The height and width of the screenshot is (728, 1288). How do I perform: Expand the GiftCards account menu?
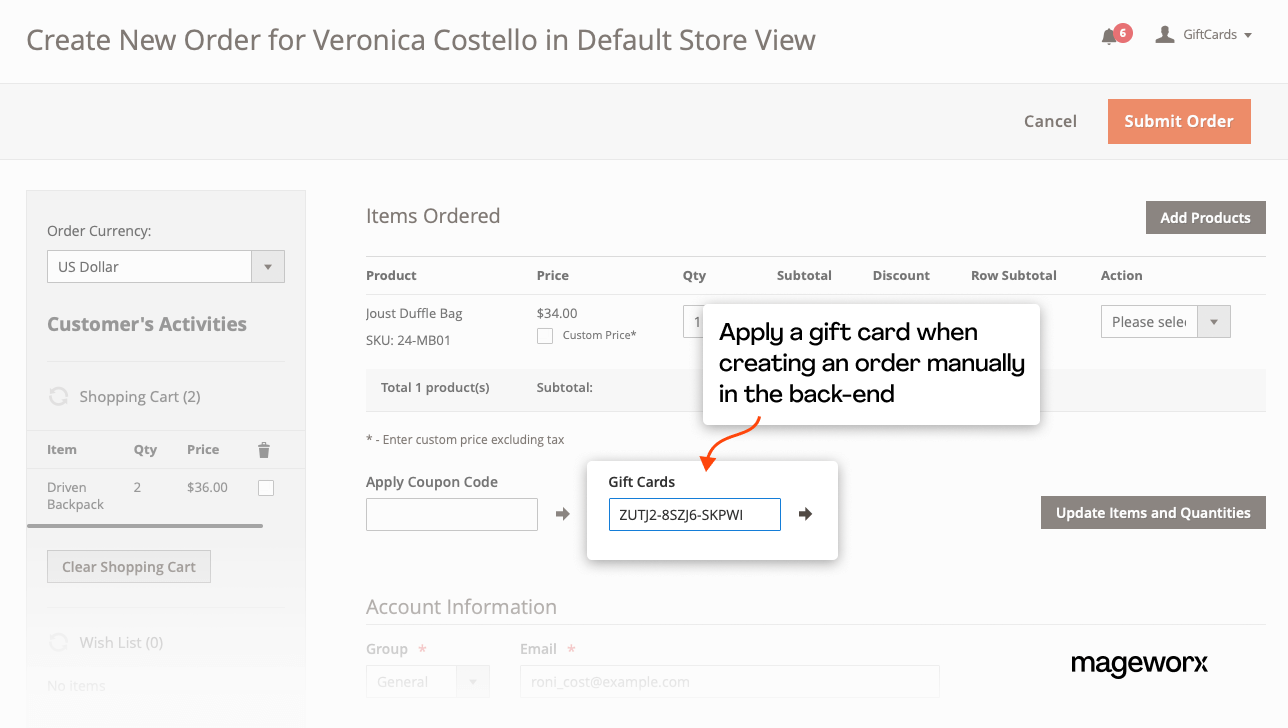(1217, 35)
